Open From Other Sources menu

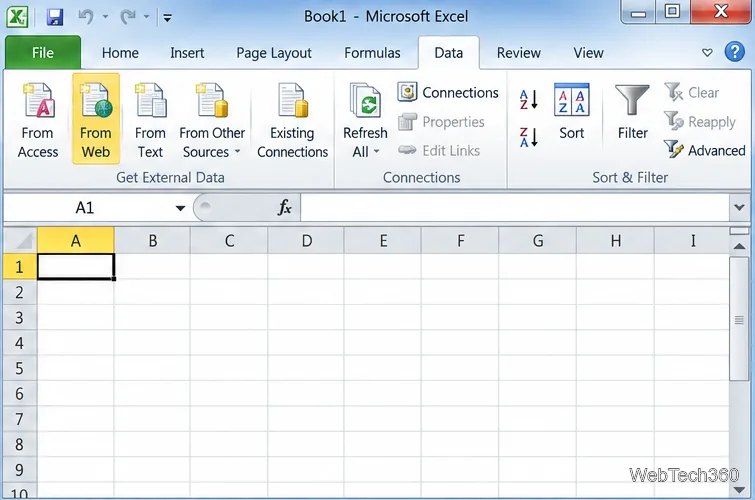pos(212,120)
